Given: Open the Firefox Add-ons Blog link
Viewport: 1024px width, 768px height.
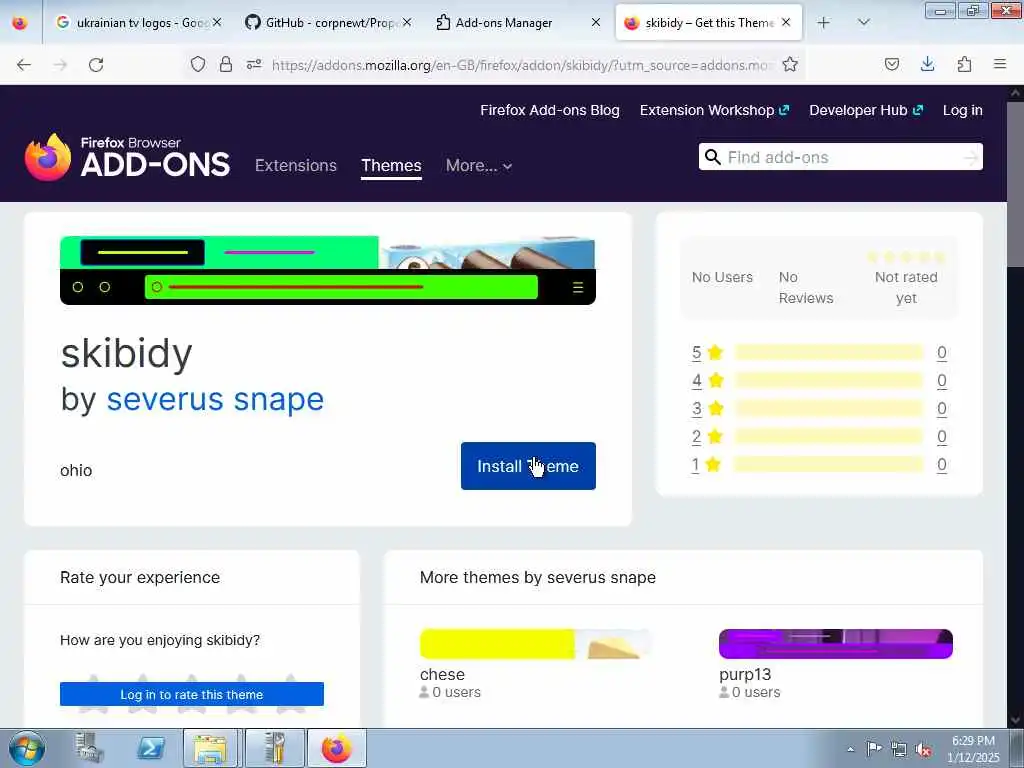Looking at the screenshot, I should pos(550,110).
